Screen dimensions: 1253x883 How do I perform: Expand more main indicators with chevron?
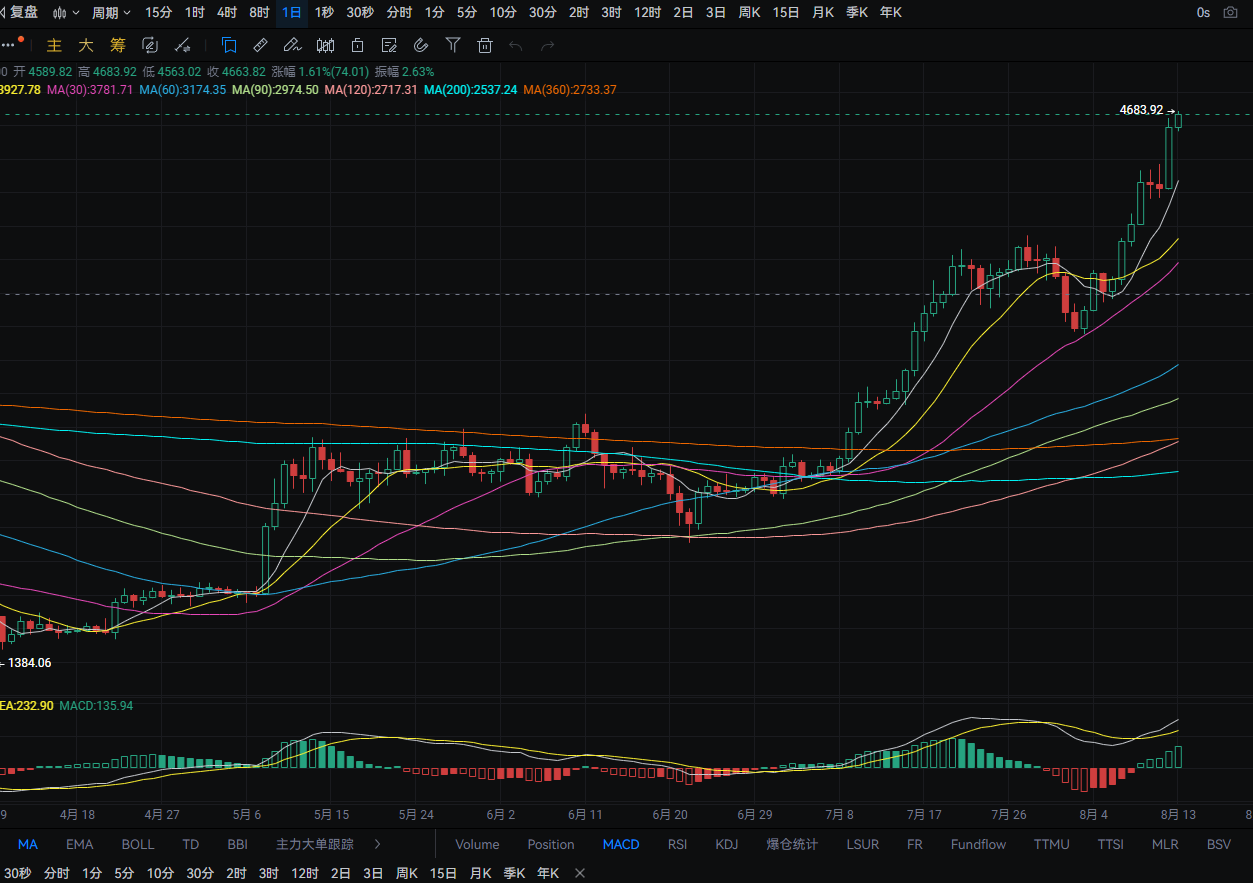[377, 844]
